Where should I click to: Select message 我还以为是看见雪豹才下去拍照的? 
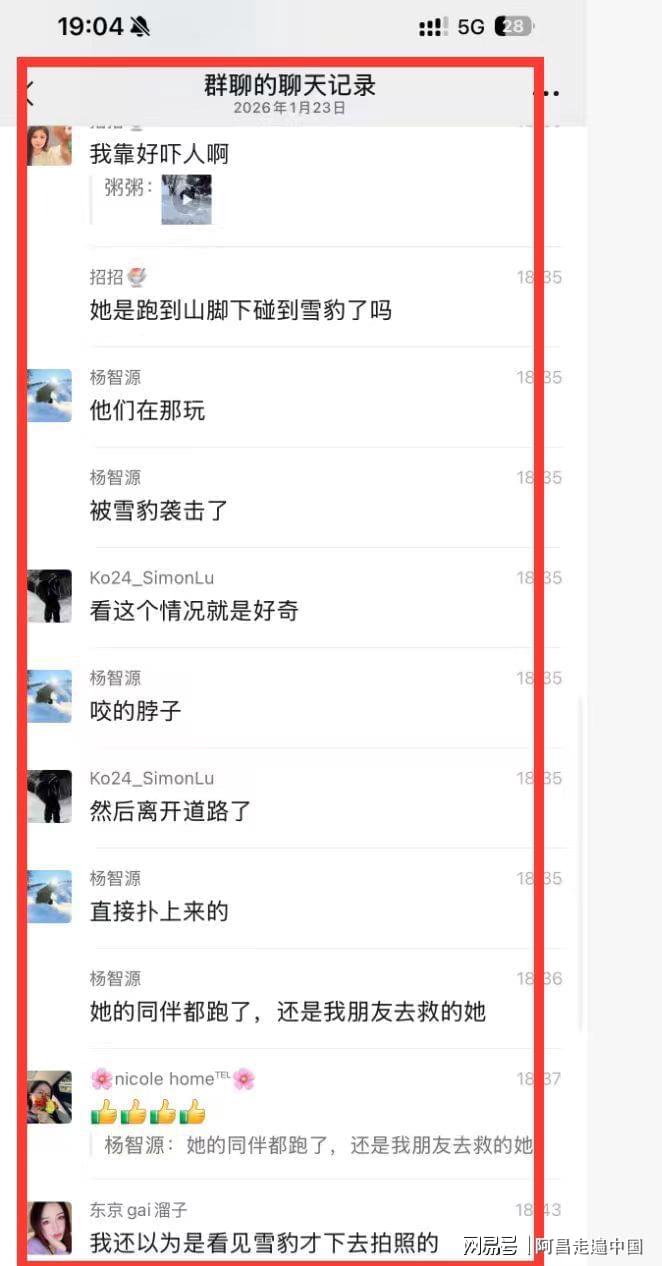(x=265, y=1243)
